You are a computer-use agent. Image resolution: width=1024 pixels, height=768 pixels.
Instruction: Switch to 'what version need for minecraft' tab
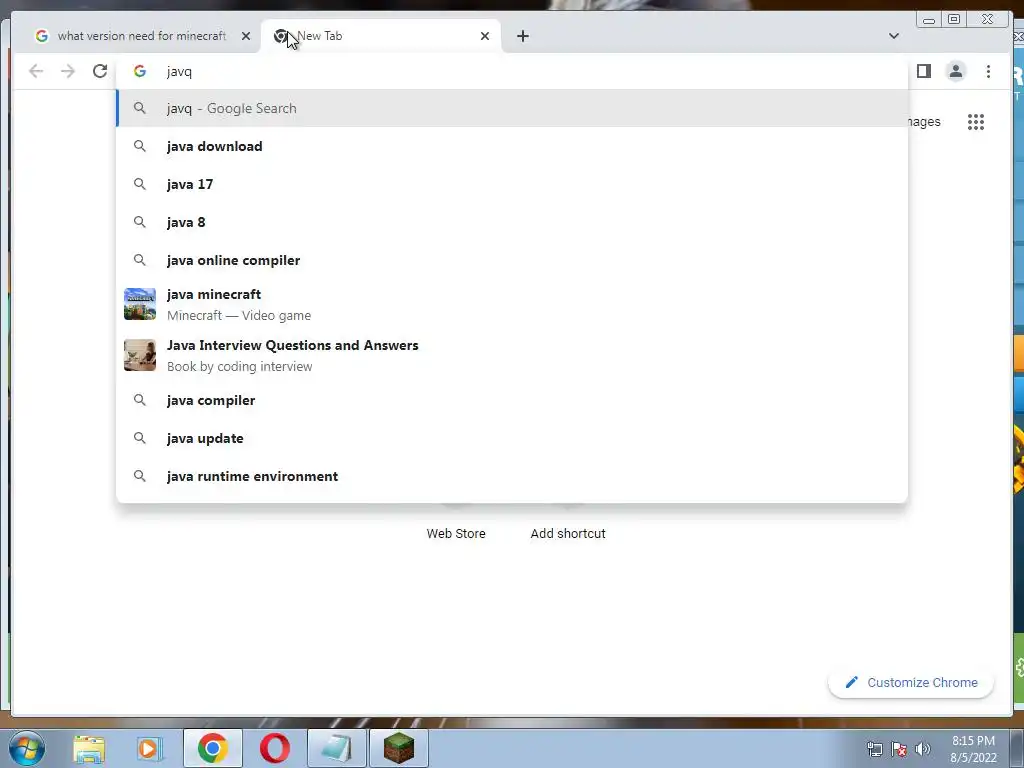click(142, 36)
